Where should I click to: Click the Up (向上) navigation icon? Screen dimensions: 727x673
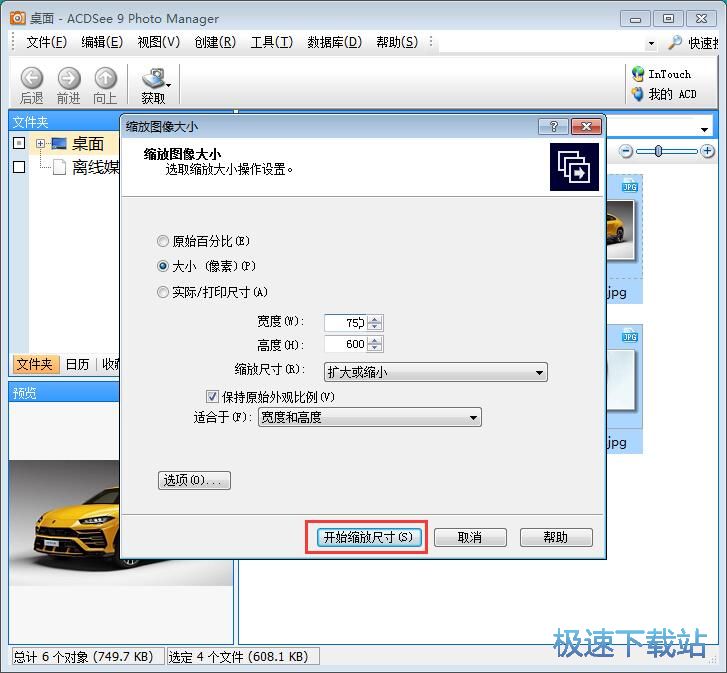(106, 78)
